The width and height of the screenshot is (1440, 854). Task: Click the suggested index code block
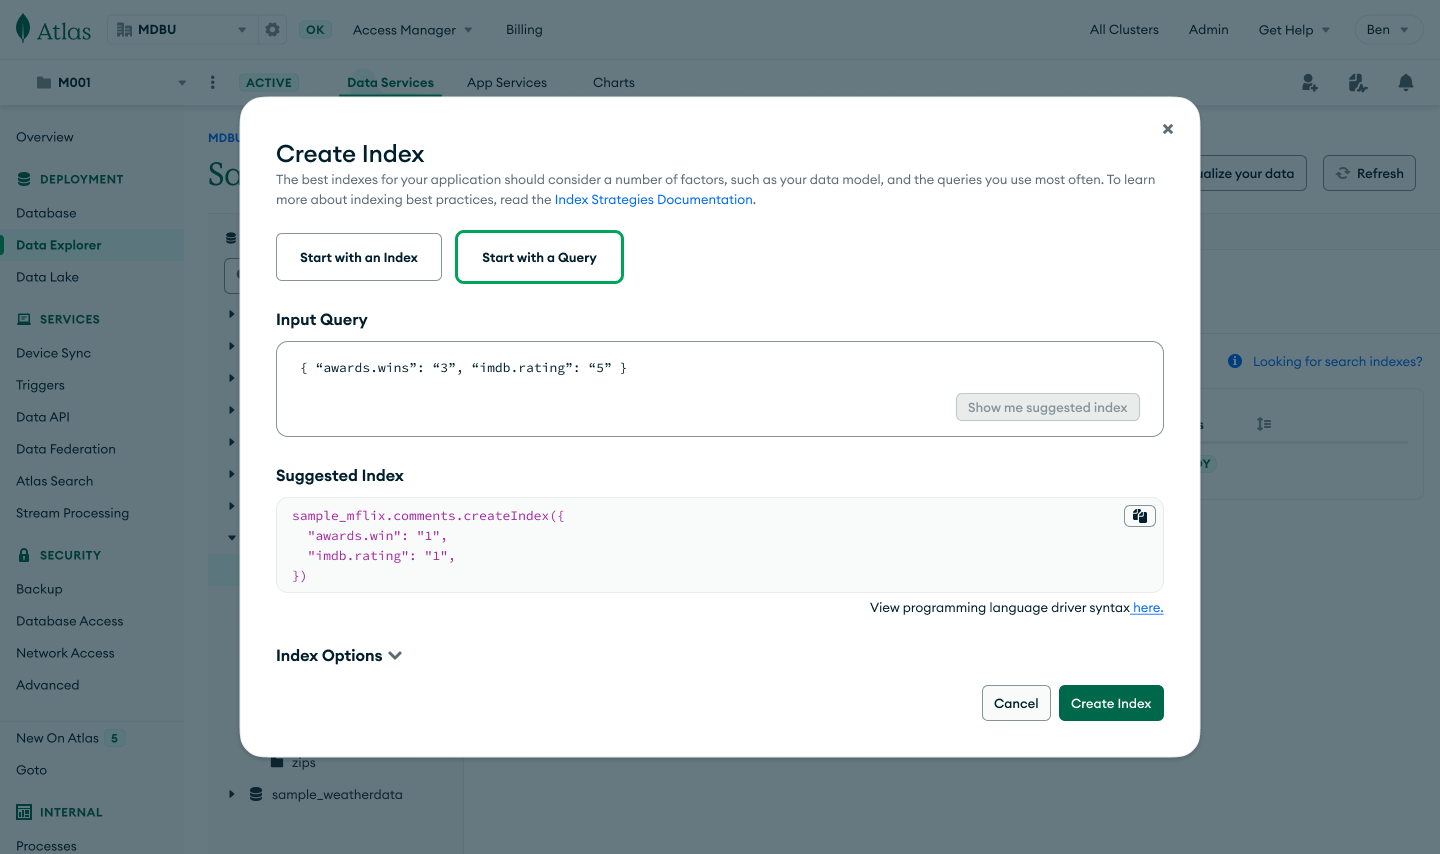click(x=720, y=545)
